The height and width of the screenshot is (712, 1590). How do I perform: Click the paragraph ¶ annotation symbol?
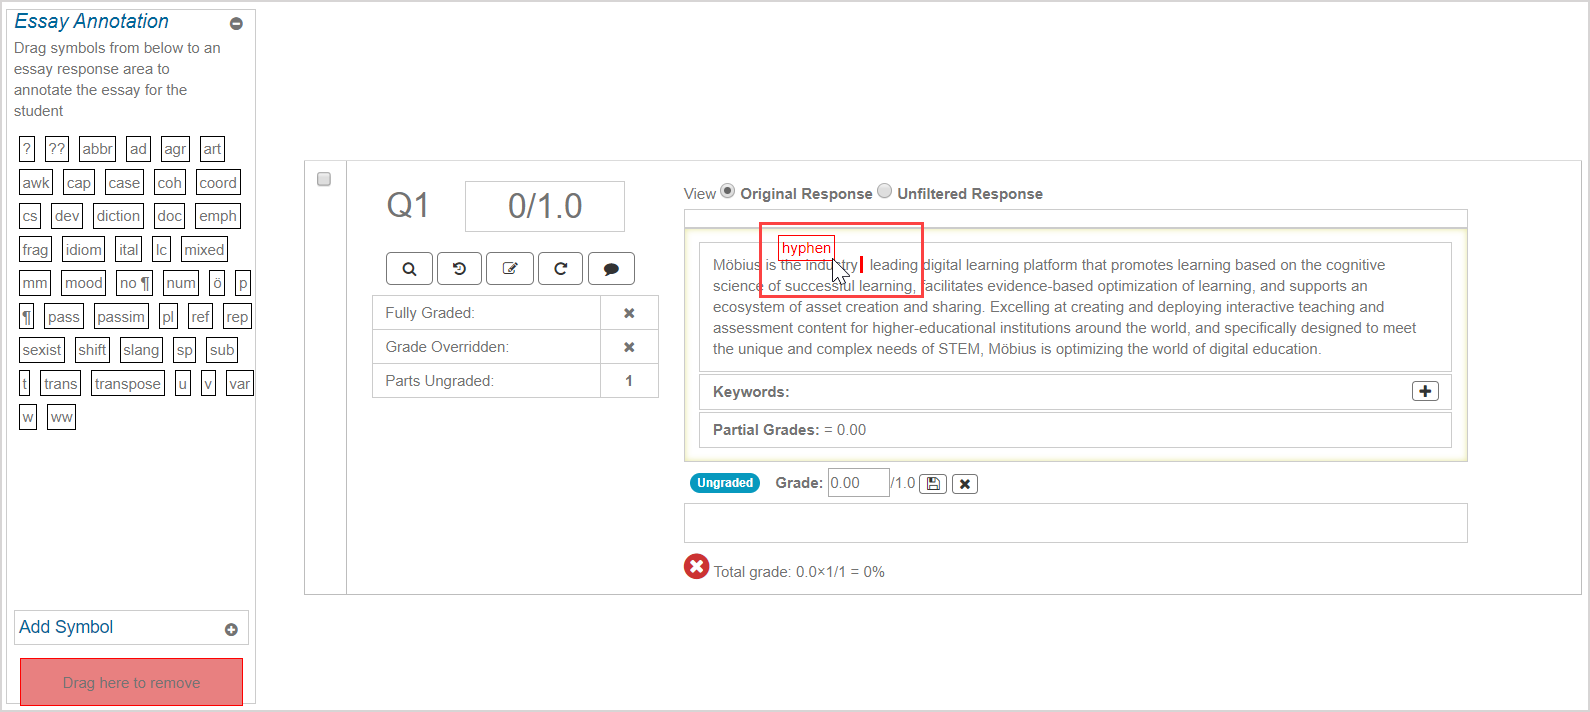27,317
